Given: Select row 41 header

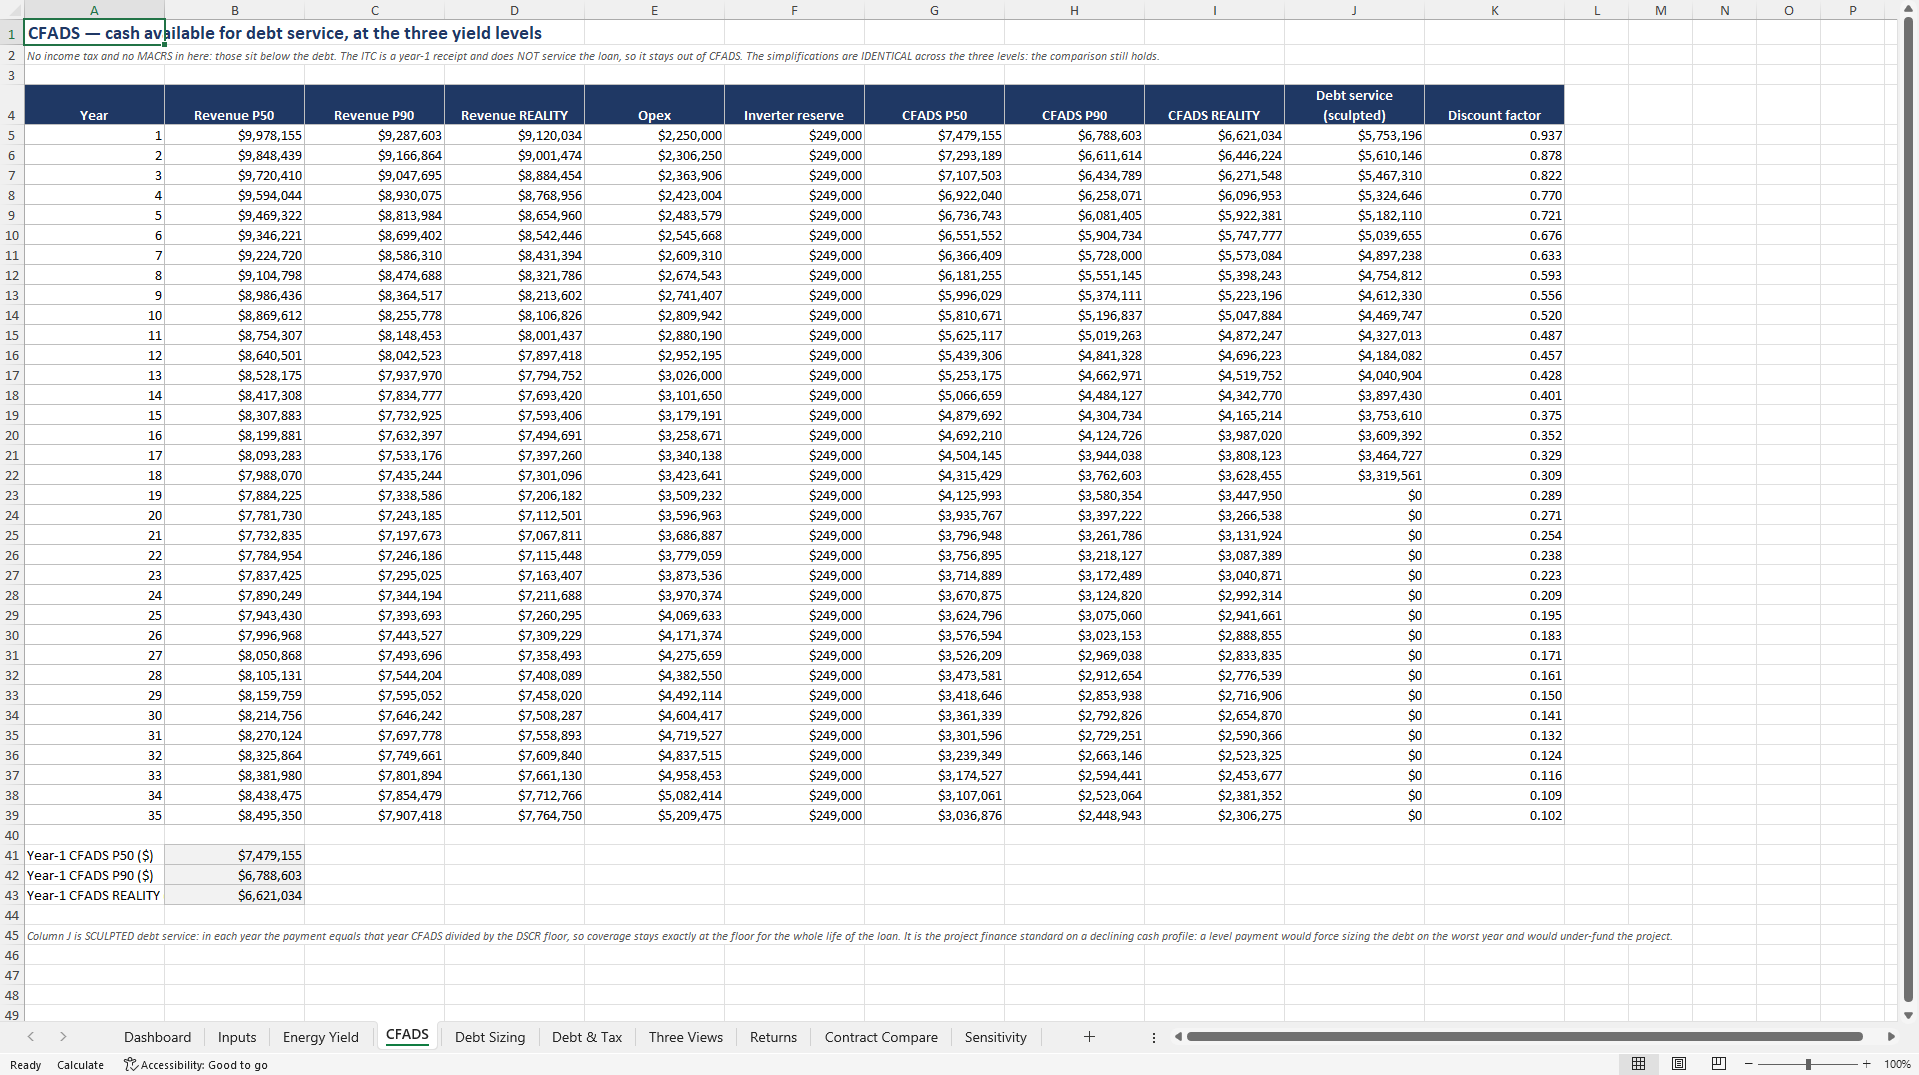Looking at the screenshot, I should (x=11, y=855).
